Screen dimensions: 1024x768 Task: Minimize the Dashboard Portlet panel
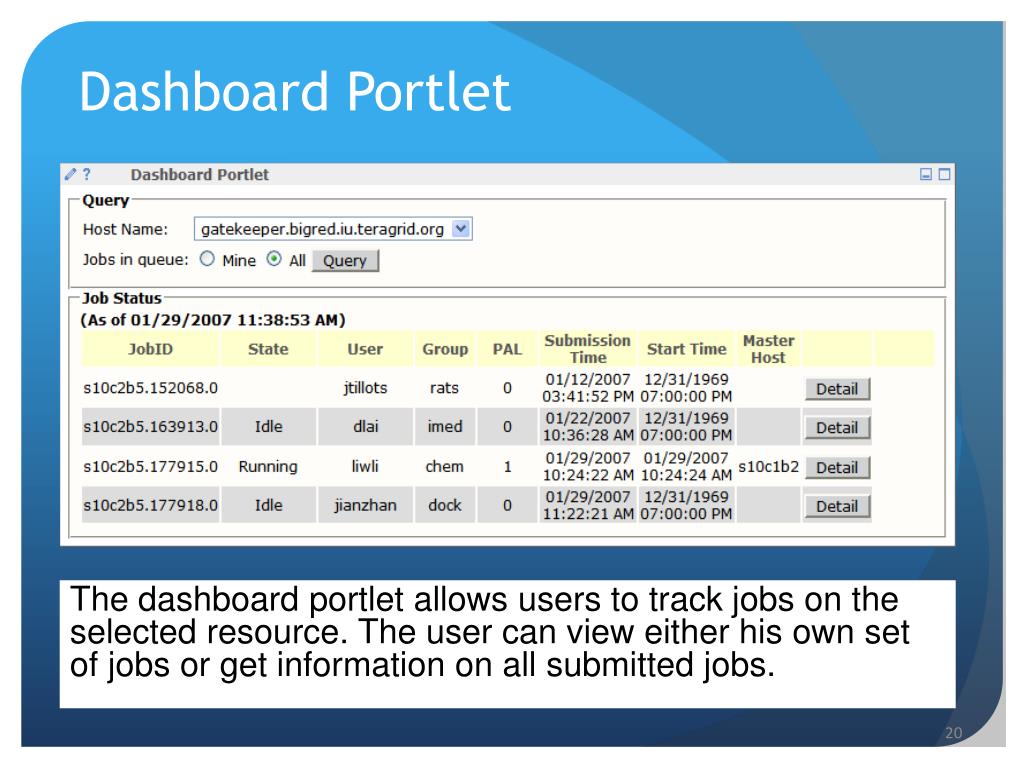(x=925, y=174)
